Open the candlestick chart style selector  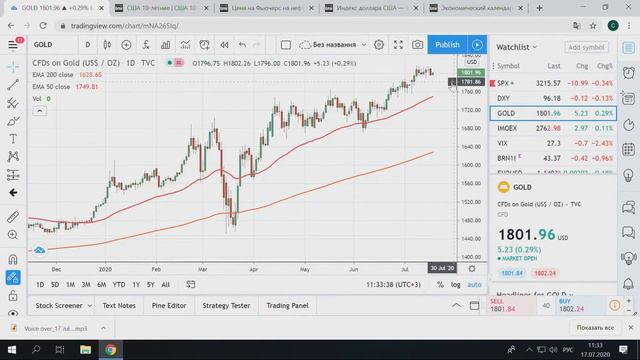click(x=107, y=45)
